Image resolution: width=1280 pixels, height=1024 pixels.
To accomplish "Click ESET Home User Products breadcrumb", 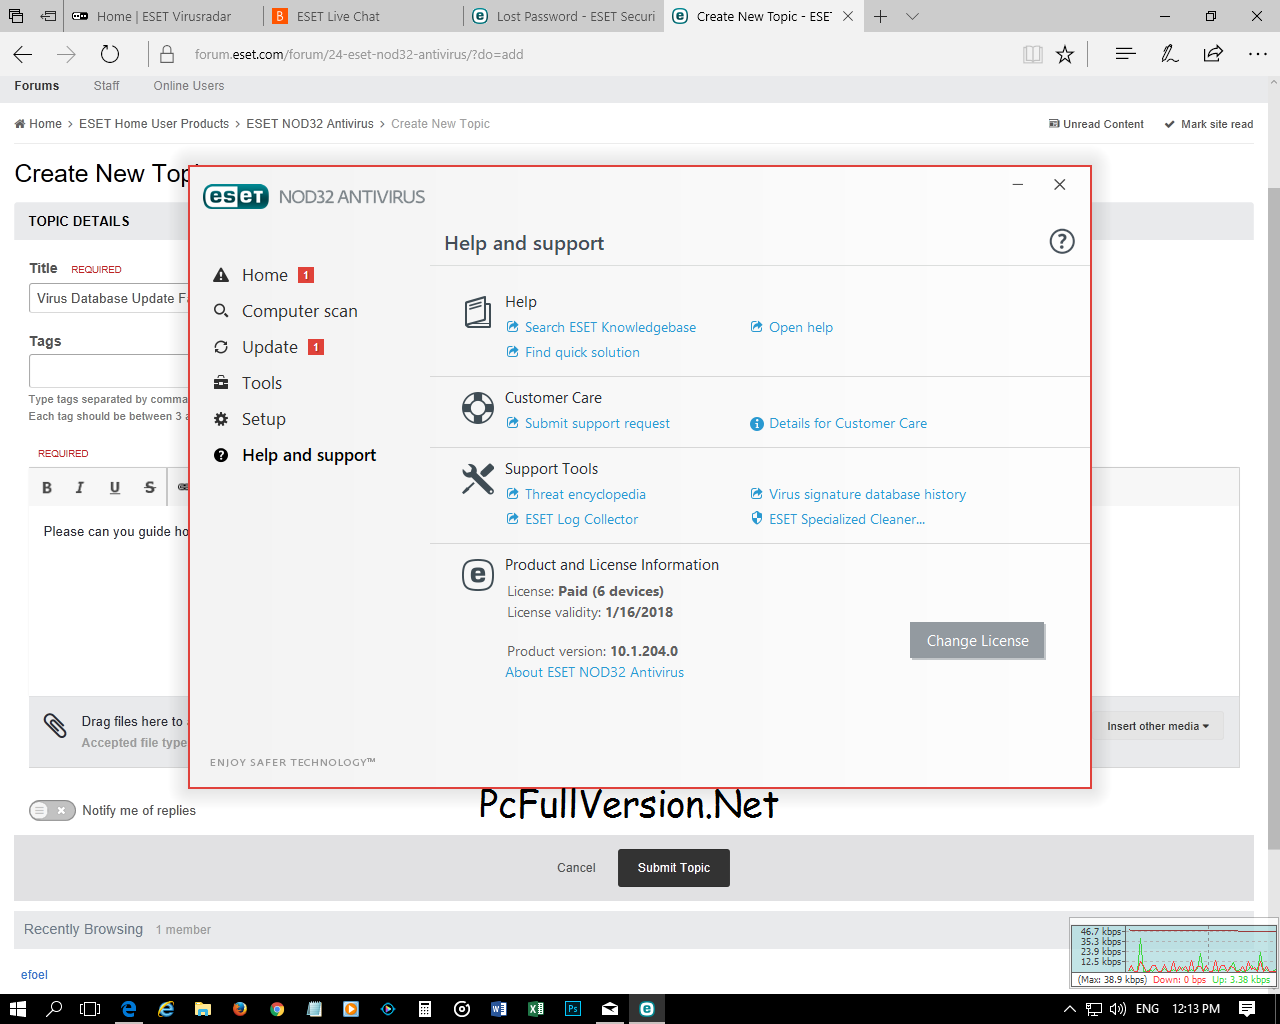I will tap(154, 124).
